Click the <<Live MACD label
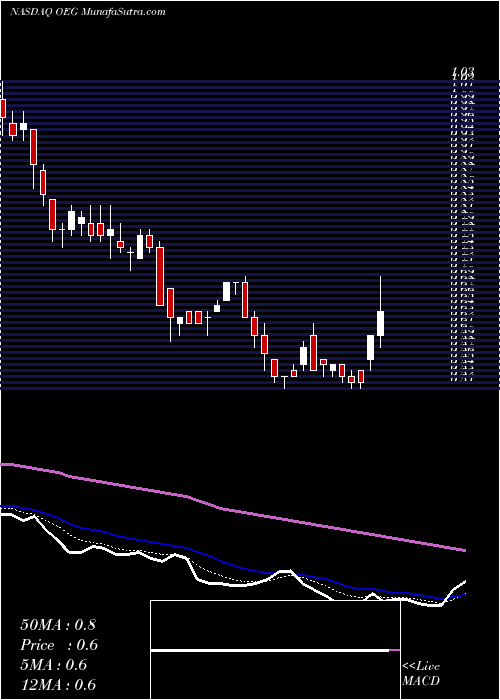500x700 pixels. (x=421, y=674)
